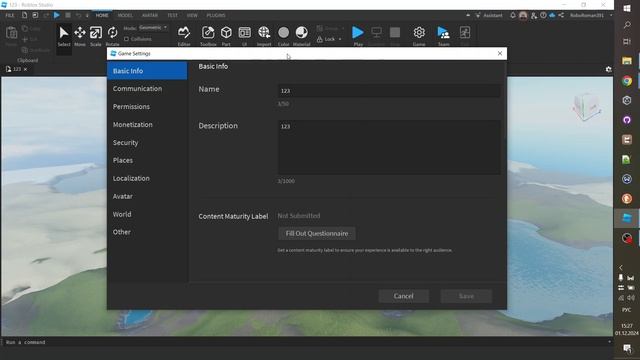Activate the Select tool in the Home ribbon

tap(64, 36)
